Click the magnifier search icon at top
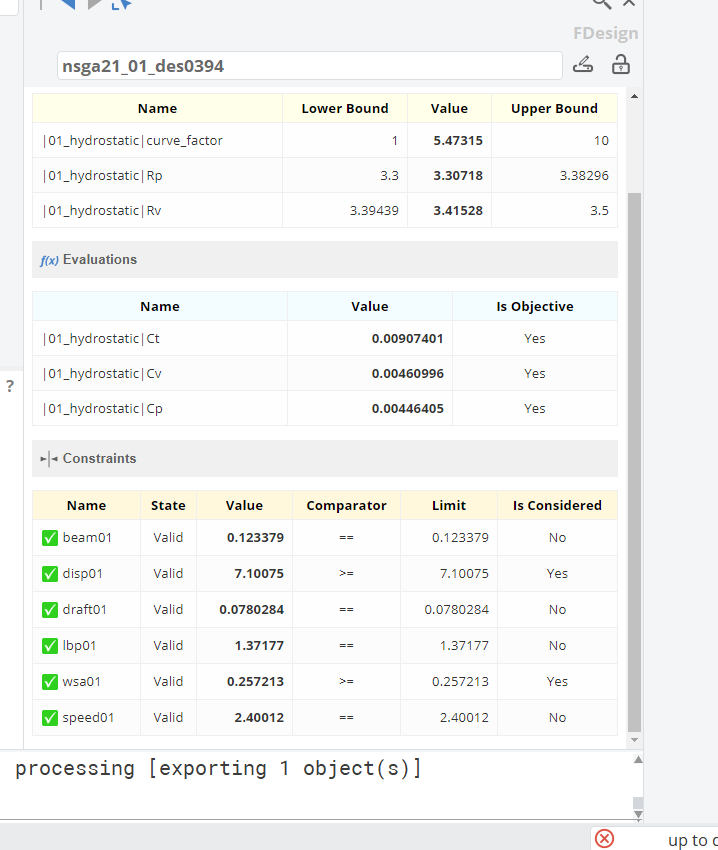This screenshot has width=718, height=850. click(601, 4)
